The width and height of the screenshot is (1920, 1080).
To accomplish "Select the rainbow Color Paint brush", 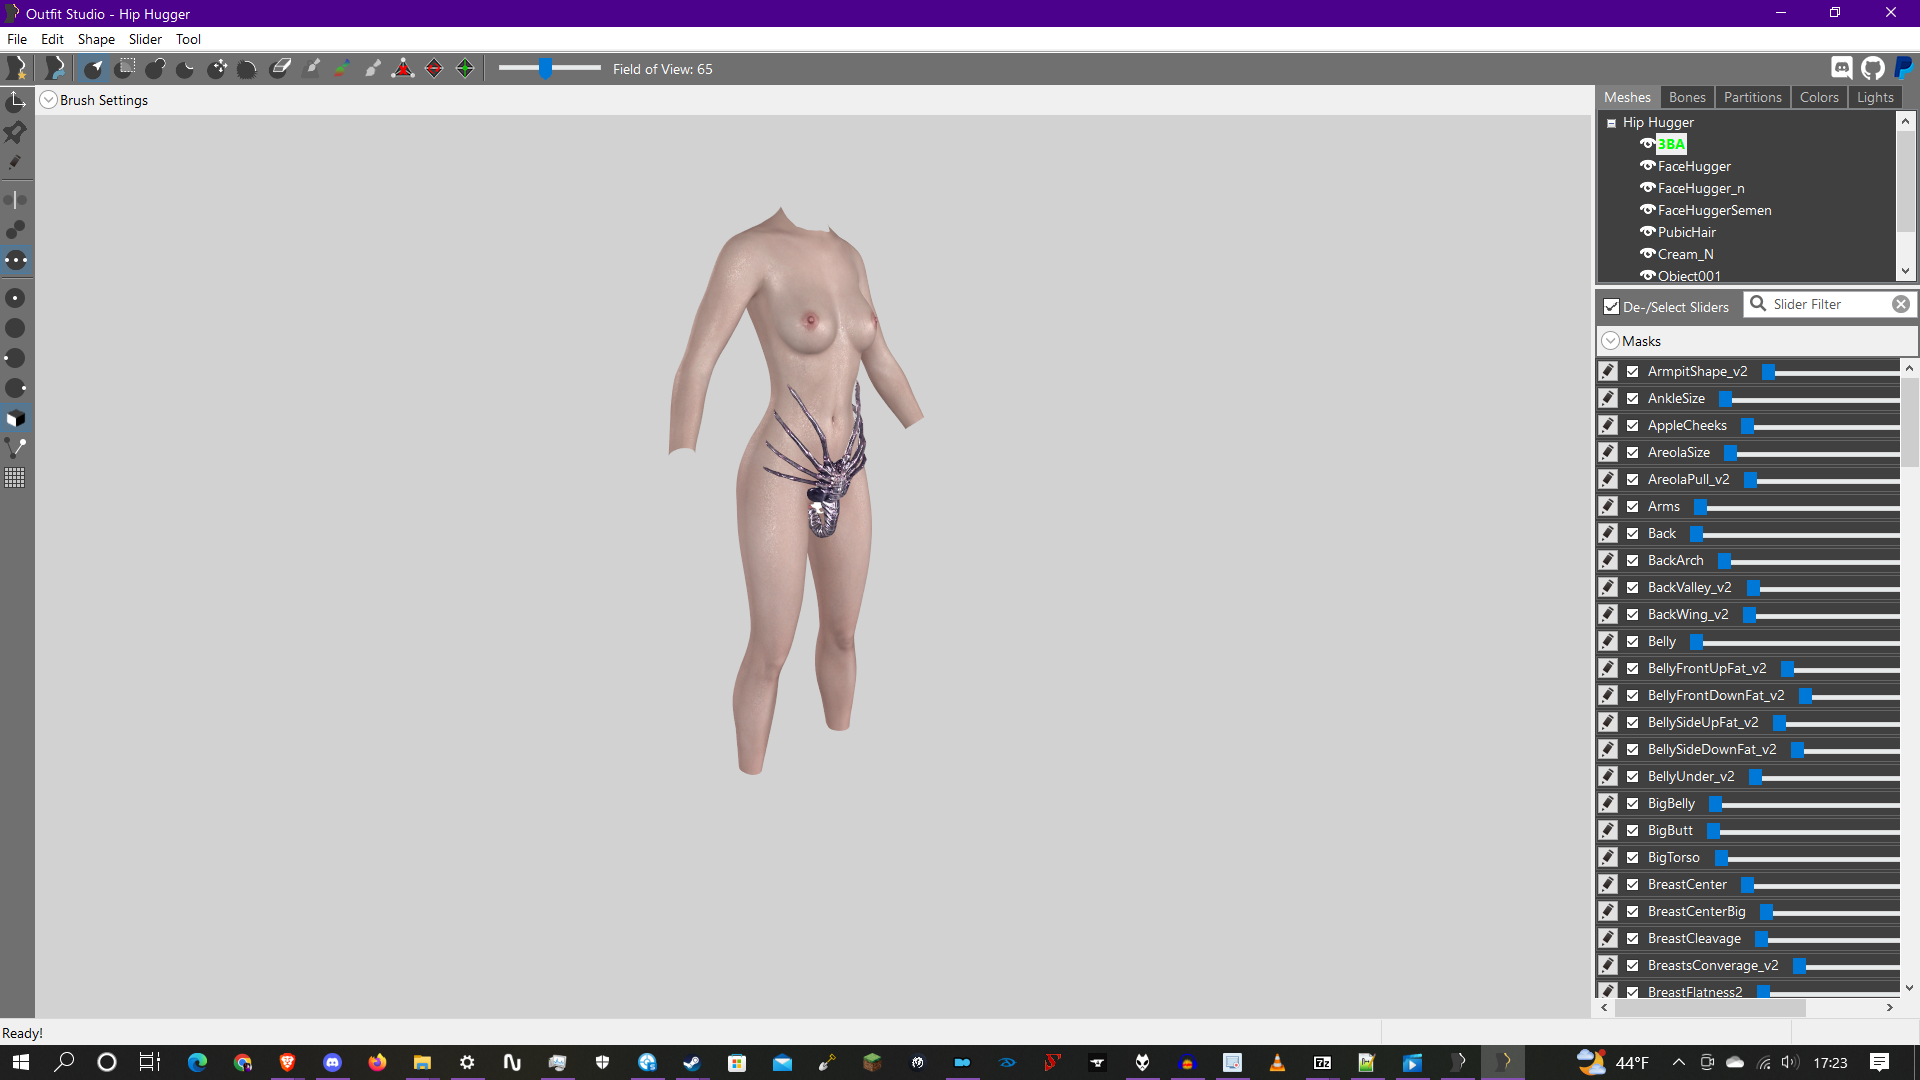I will (x=342, y=68).
